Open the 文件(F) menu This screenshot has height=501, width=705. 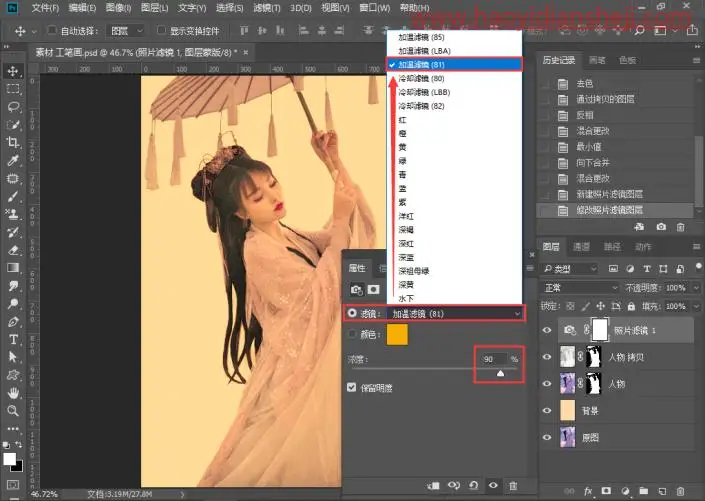tap(45, 8)
